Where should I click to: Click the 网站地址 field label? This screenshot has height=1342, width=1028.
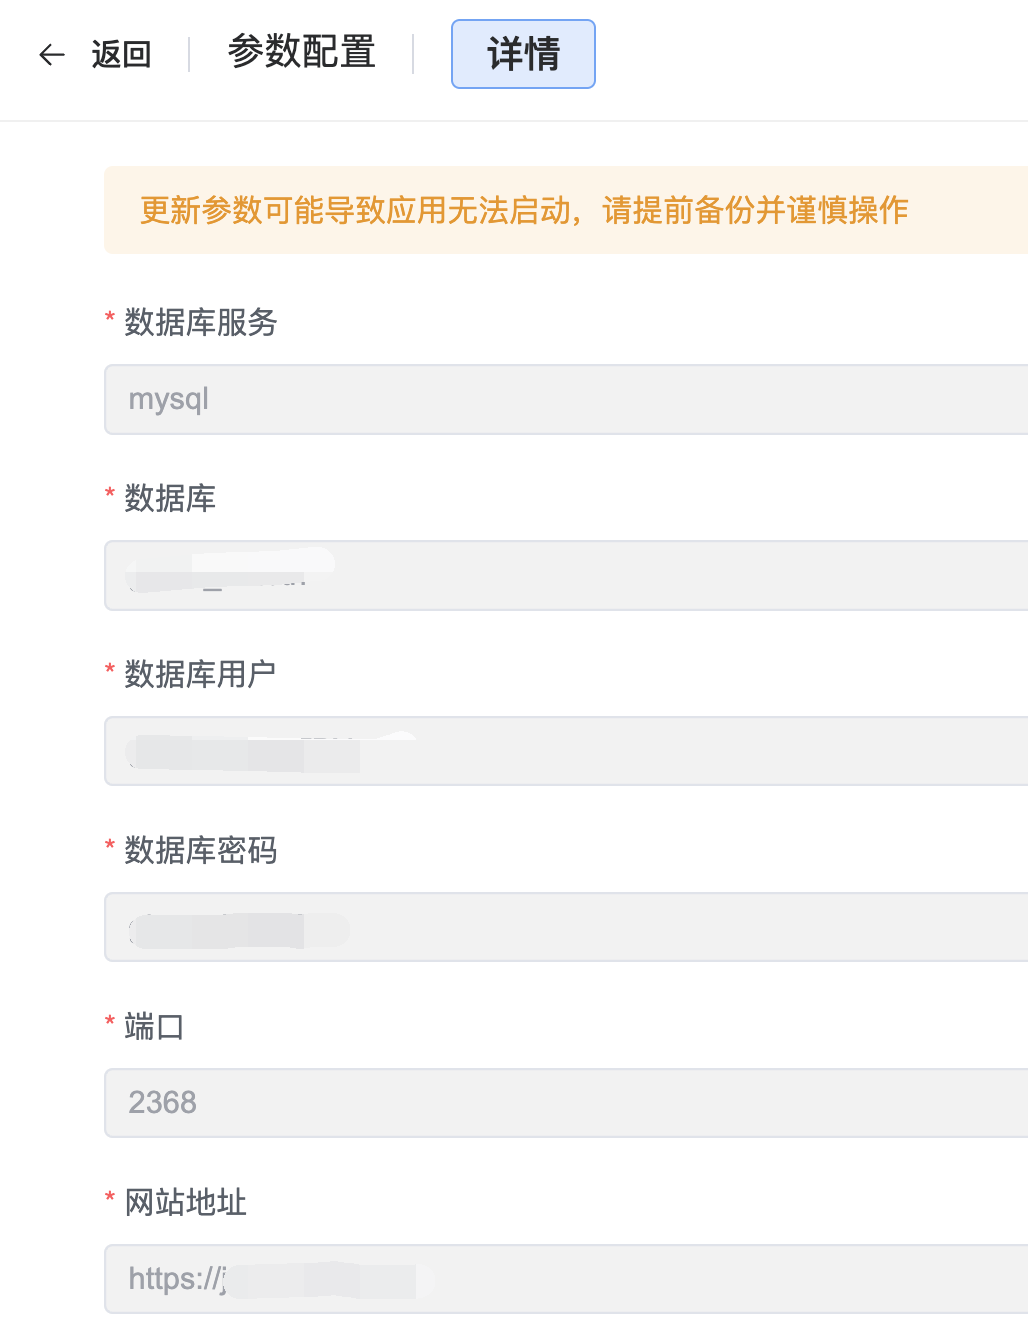(185, 1203)
